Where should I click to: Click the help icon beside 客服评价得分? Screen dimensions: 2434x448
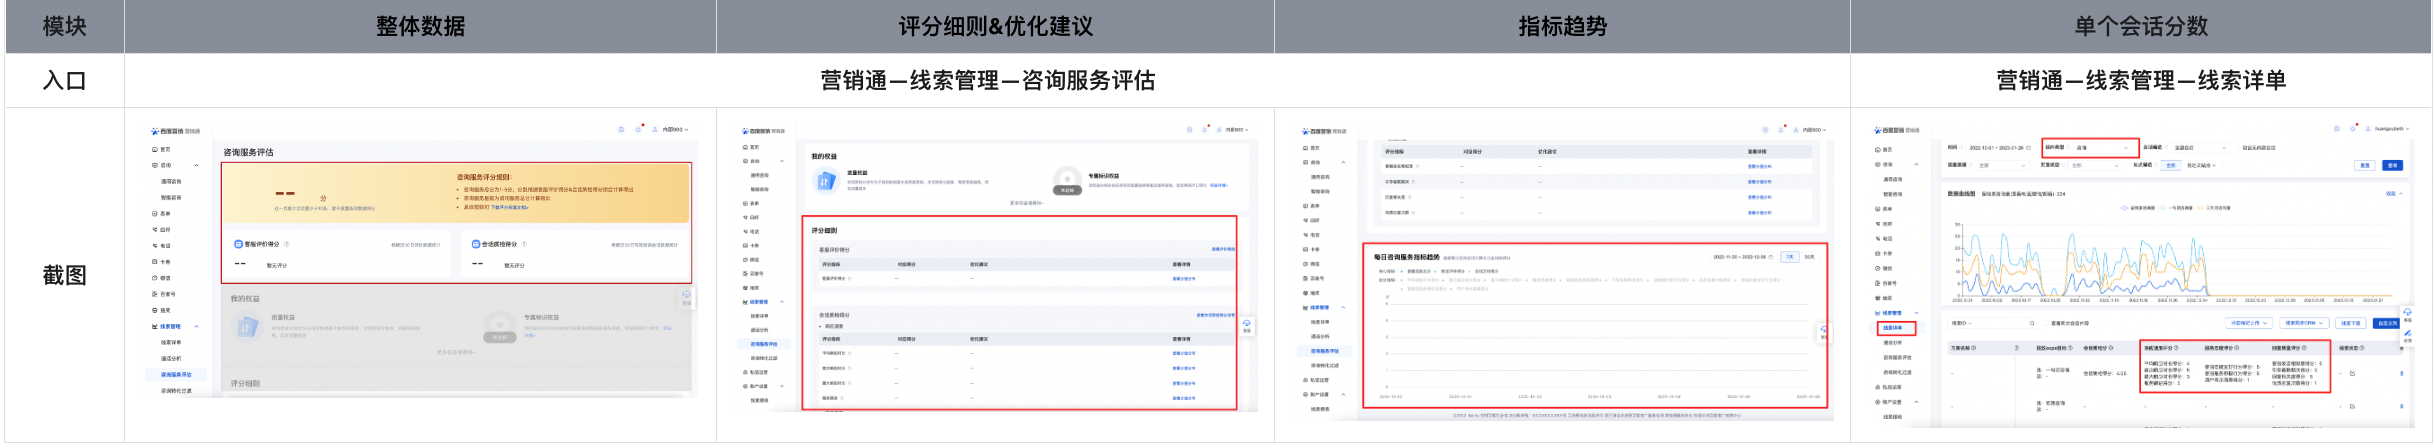point(287,244)
